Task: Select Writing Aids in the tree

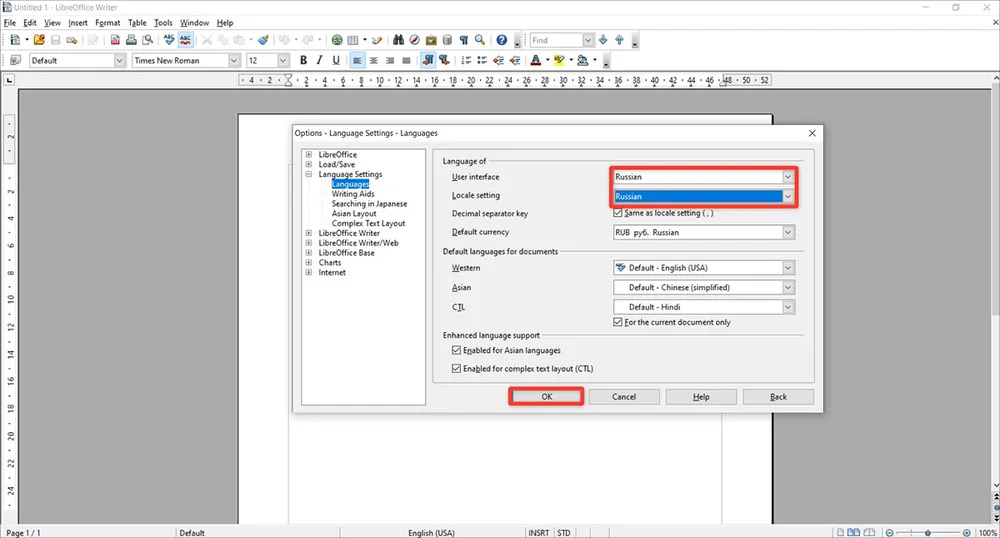Action: tap(353, 194)
